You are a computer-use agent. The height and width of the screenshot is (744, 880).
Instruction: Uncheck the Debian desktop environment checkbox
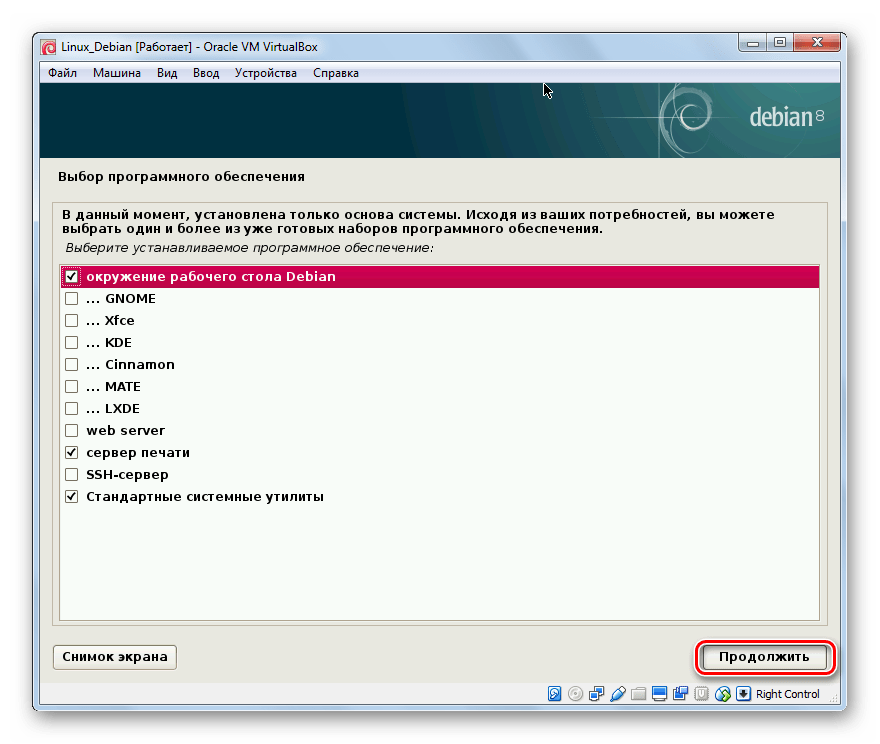click(x=71, y=277)
